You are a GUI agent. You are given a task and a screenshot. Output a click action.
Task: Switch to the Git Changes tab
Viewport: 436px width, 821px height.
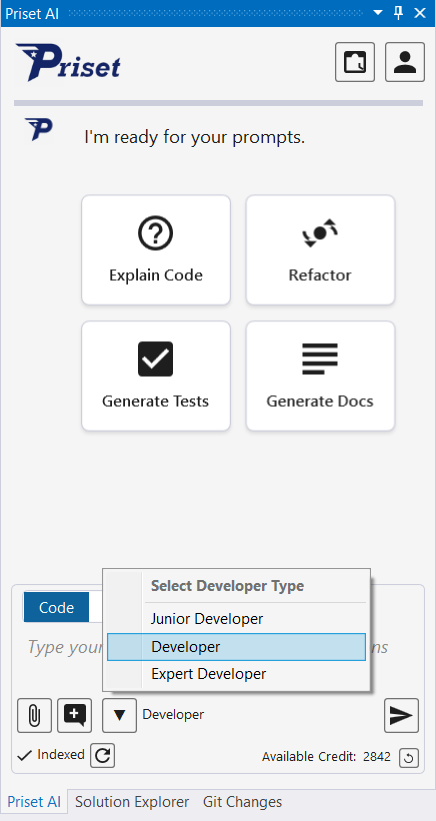(242, 802)
